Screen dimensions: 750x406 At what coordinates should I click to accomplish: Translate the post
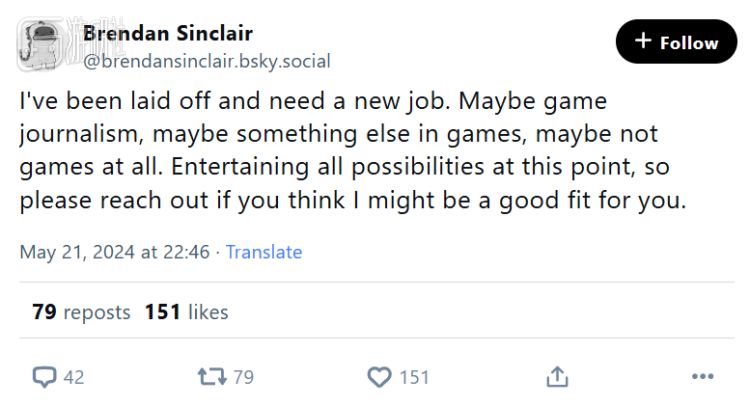pyautogui.click(x=264, y=252)
